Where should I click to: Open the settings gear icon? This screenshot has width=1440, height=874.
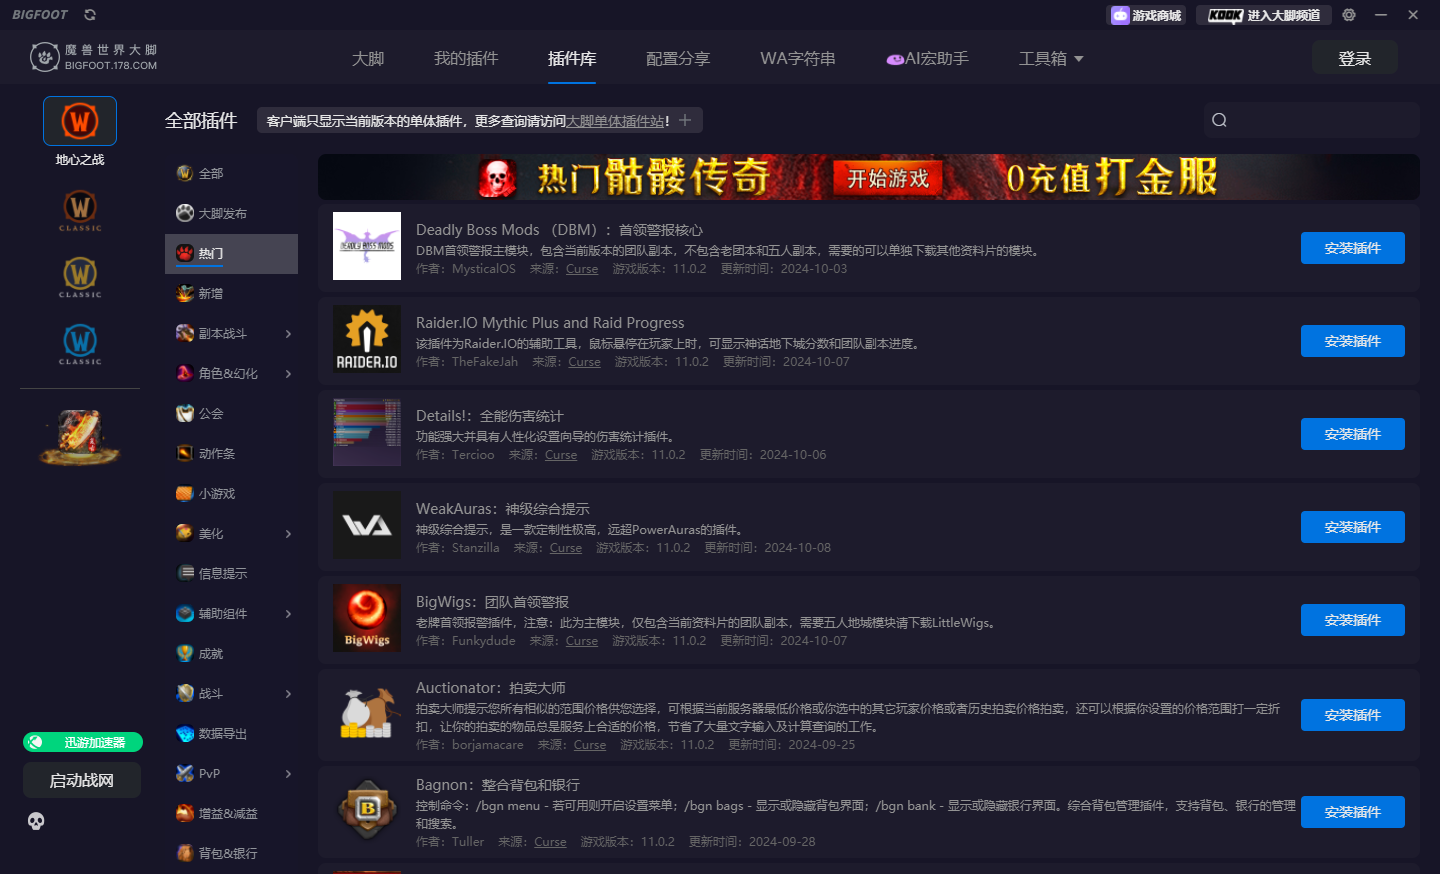tap(1348, 14)
